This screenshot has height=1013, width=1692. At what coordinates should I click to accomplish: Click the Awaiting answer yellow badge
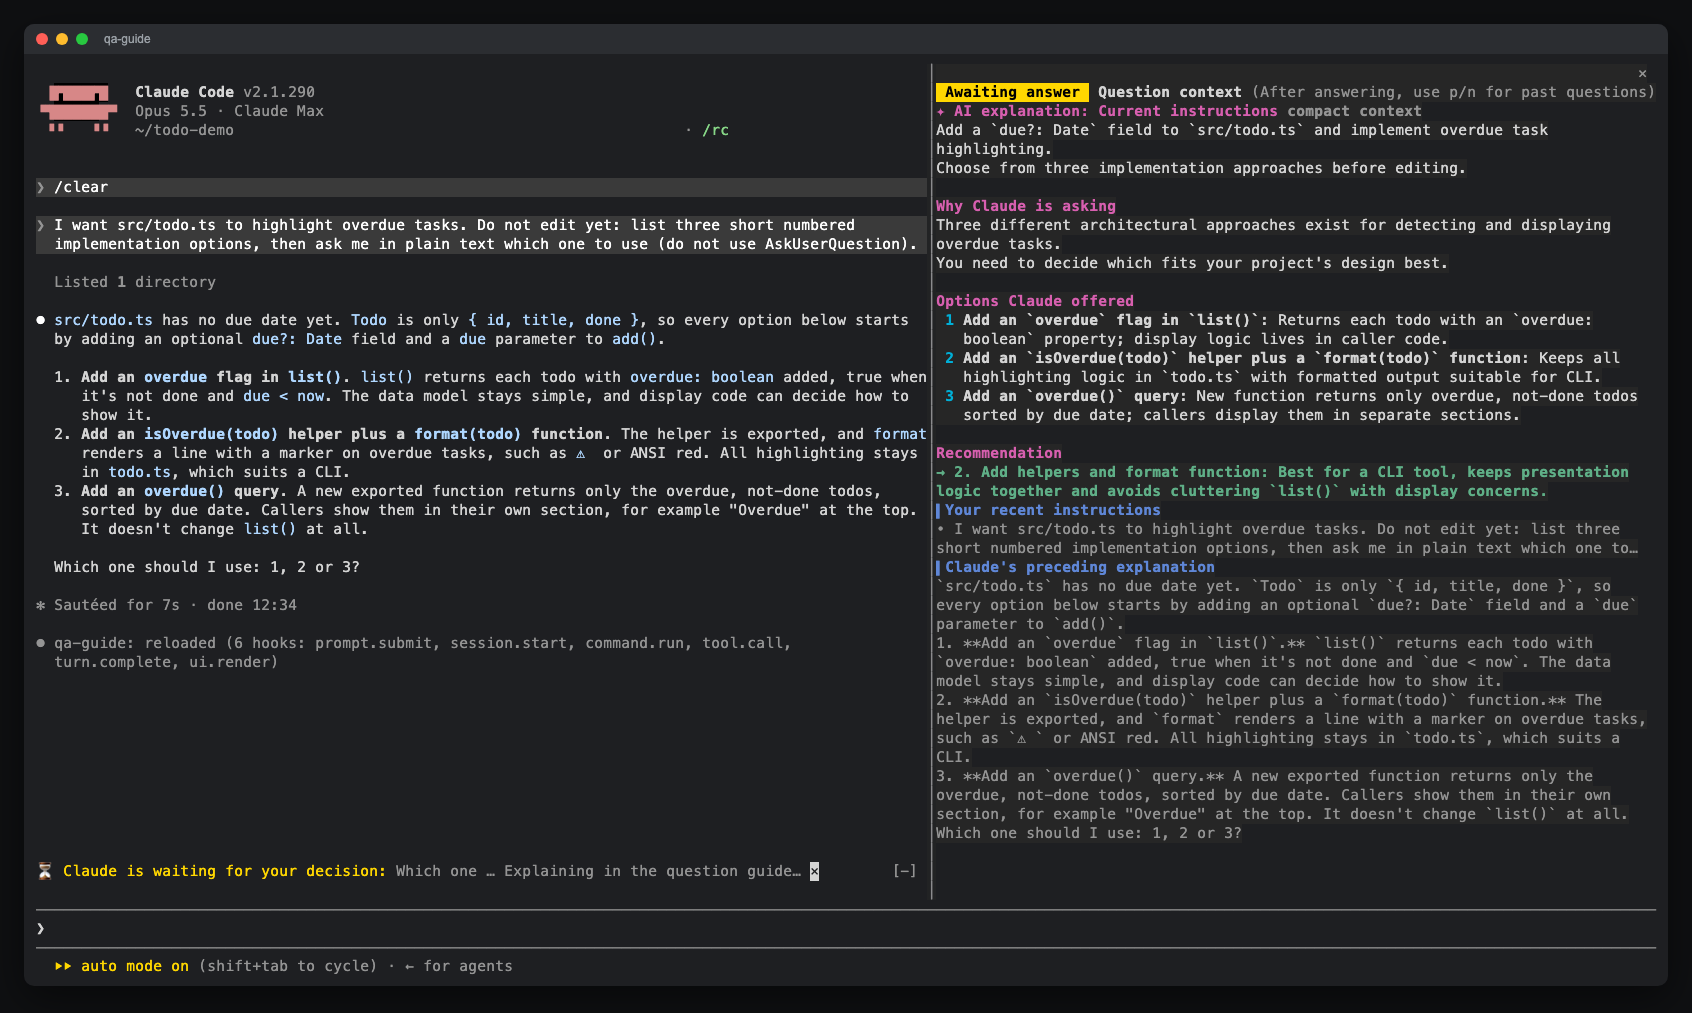click(1012, 92)
